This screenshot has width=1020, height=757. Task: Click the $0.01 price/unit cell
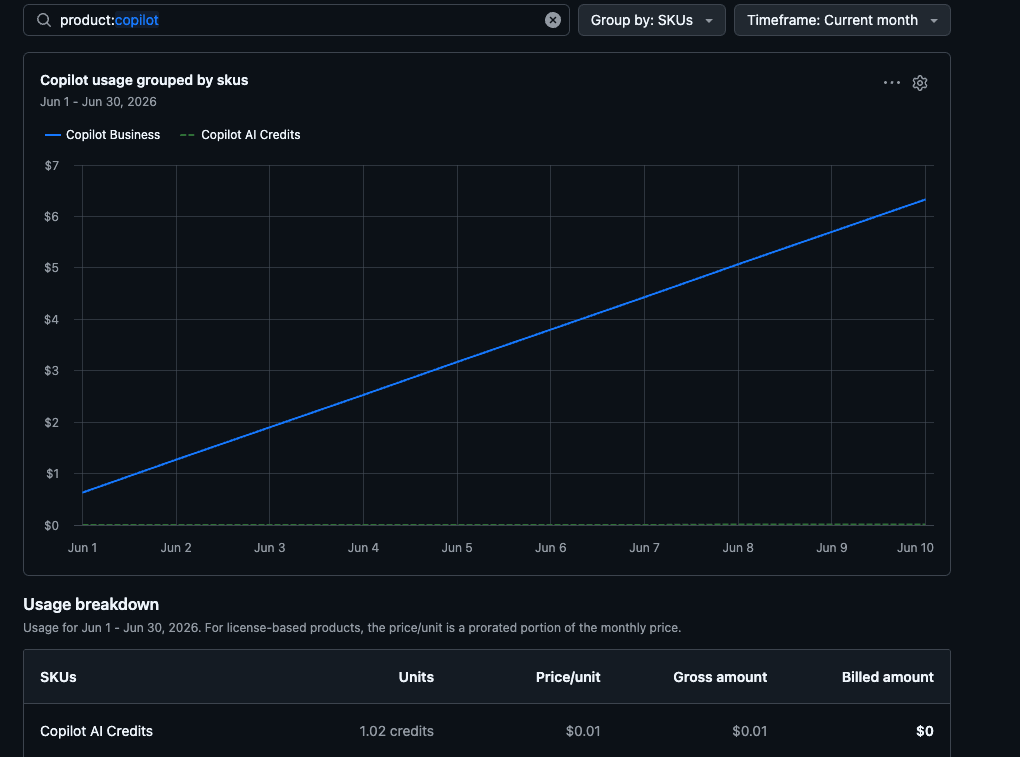pos(583,731)
